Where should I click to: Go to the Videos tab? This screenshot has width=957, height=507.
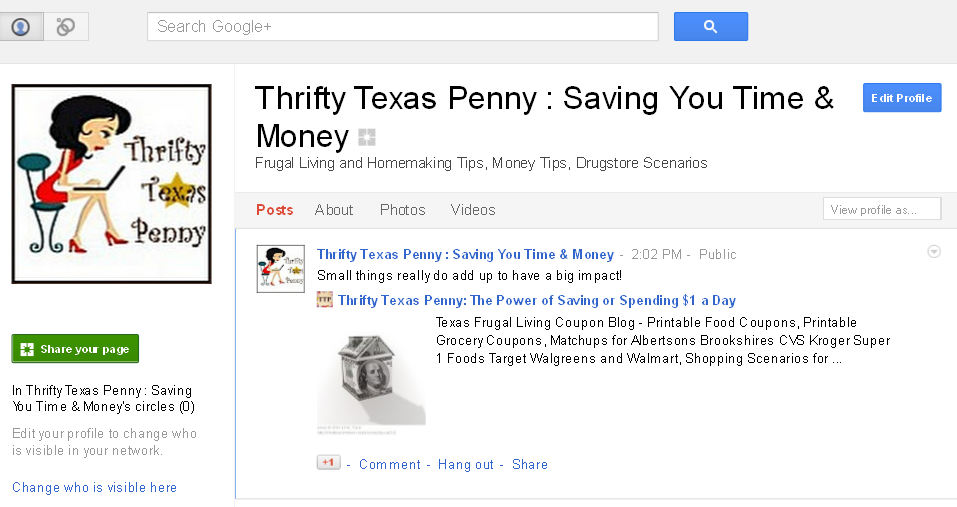coord(473,210)
